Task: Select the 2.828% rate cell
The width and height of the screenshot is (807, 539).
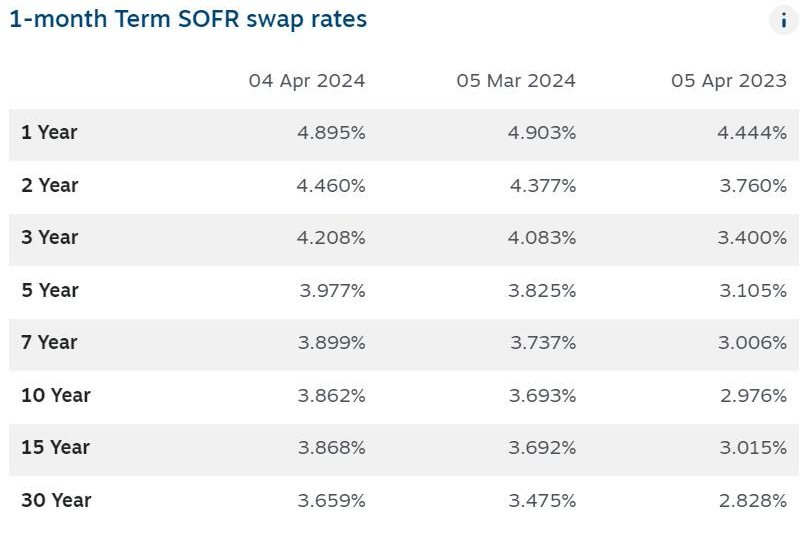Action: coord(753,500)
